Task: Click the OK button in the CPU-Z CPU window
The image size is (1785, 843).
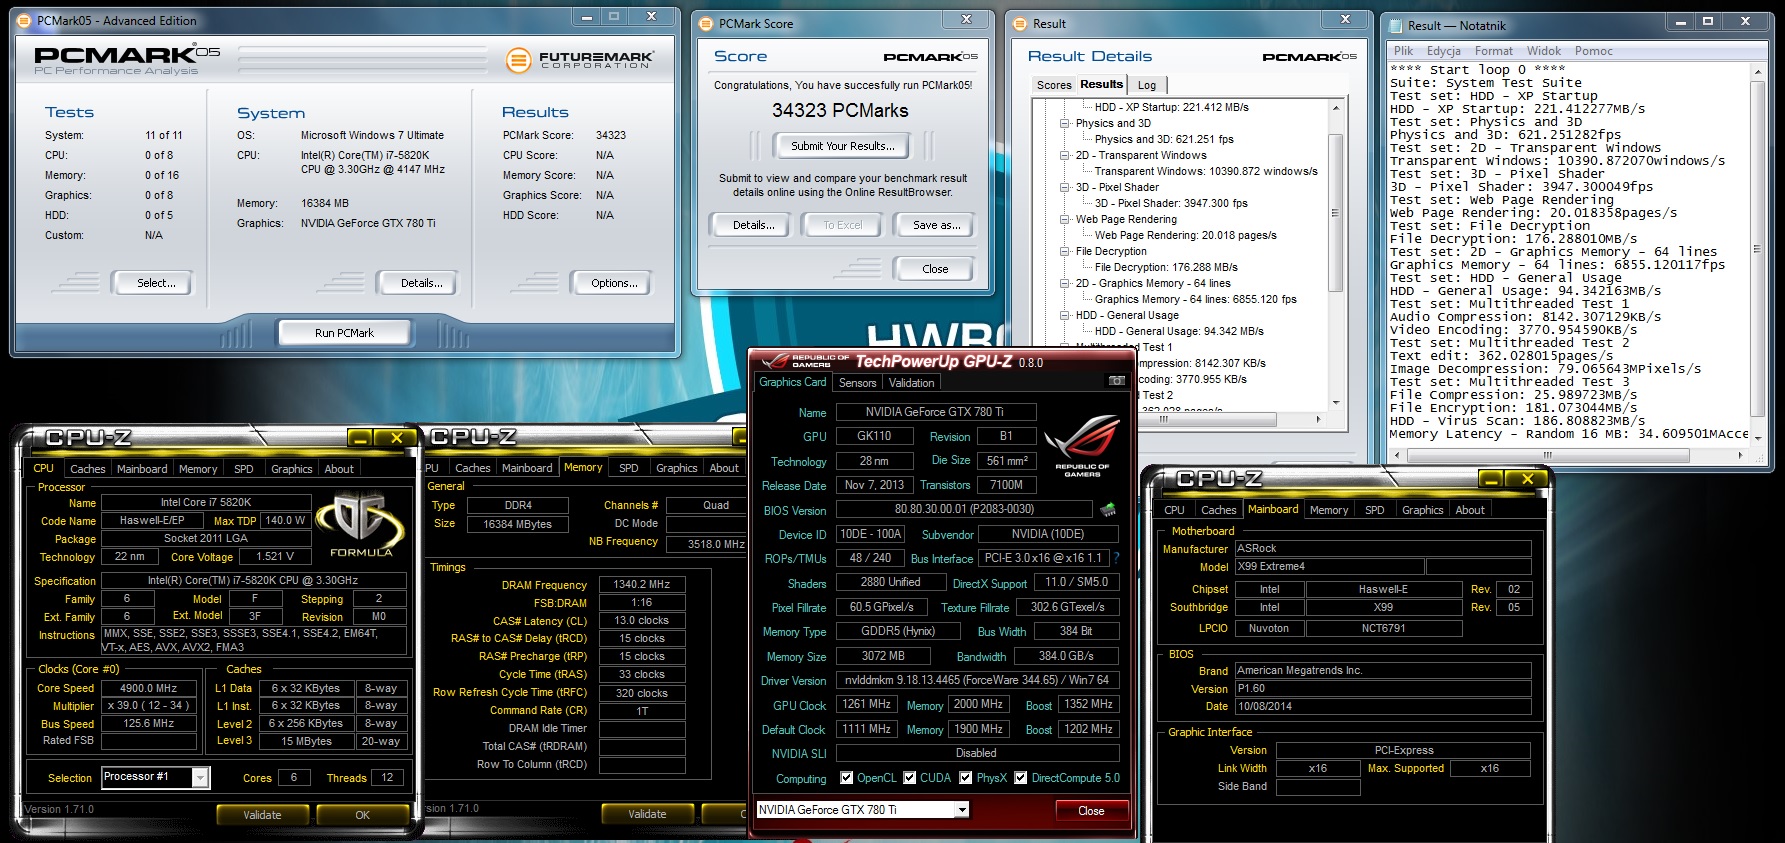Action: coord(362,815)
